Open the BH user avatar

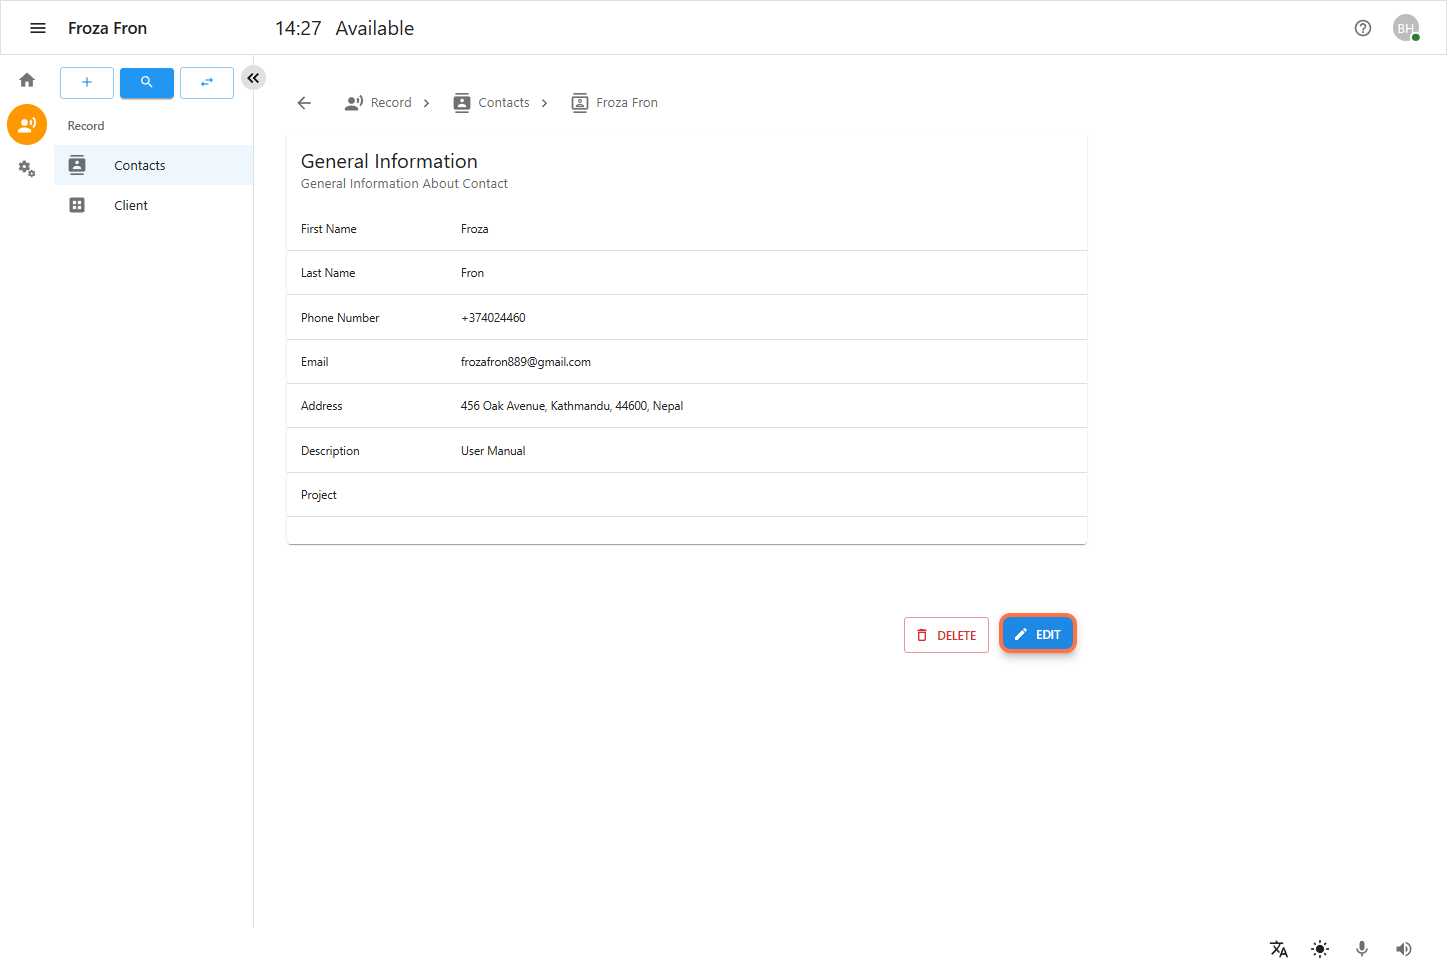tap(1405, 28)
